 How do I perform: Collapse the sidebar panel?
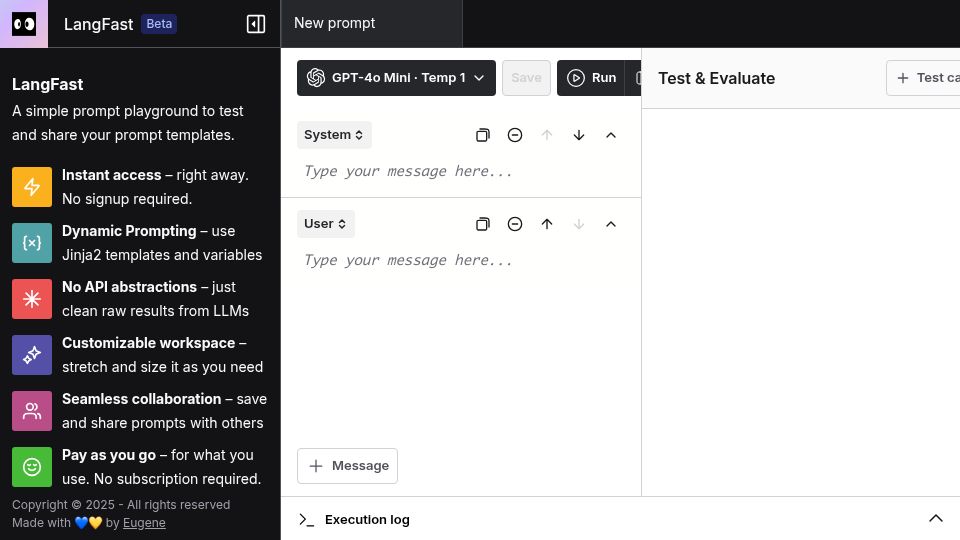(256, 24)
